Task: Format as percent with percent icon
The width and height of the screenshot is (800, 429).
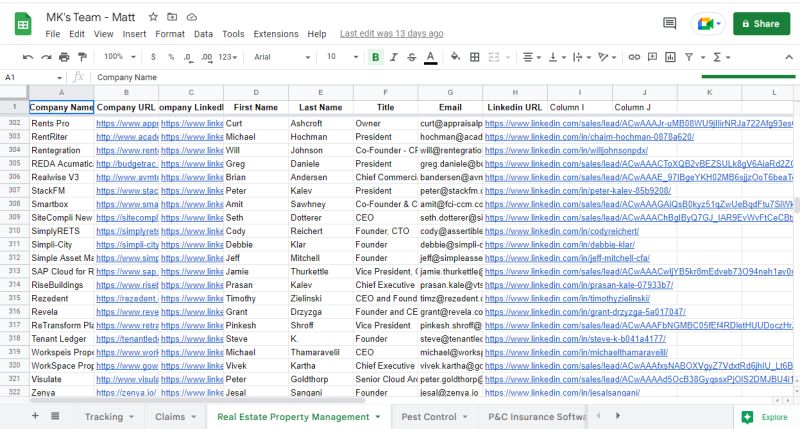Action: point(171,57)
